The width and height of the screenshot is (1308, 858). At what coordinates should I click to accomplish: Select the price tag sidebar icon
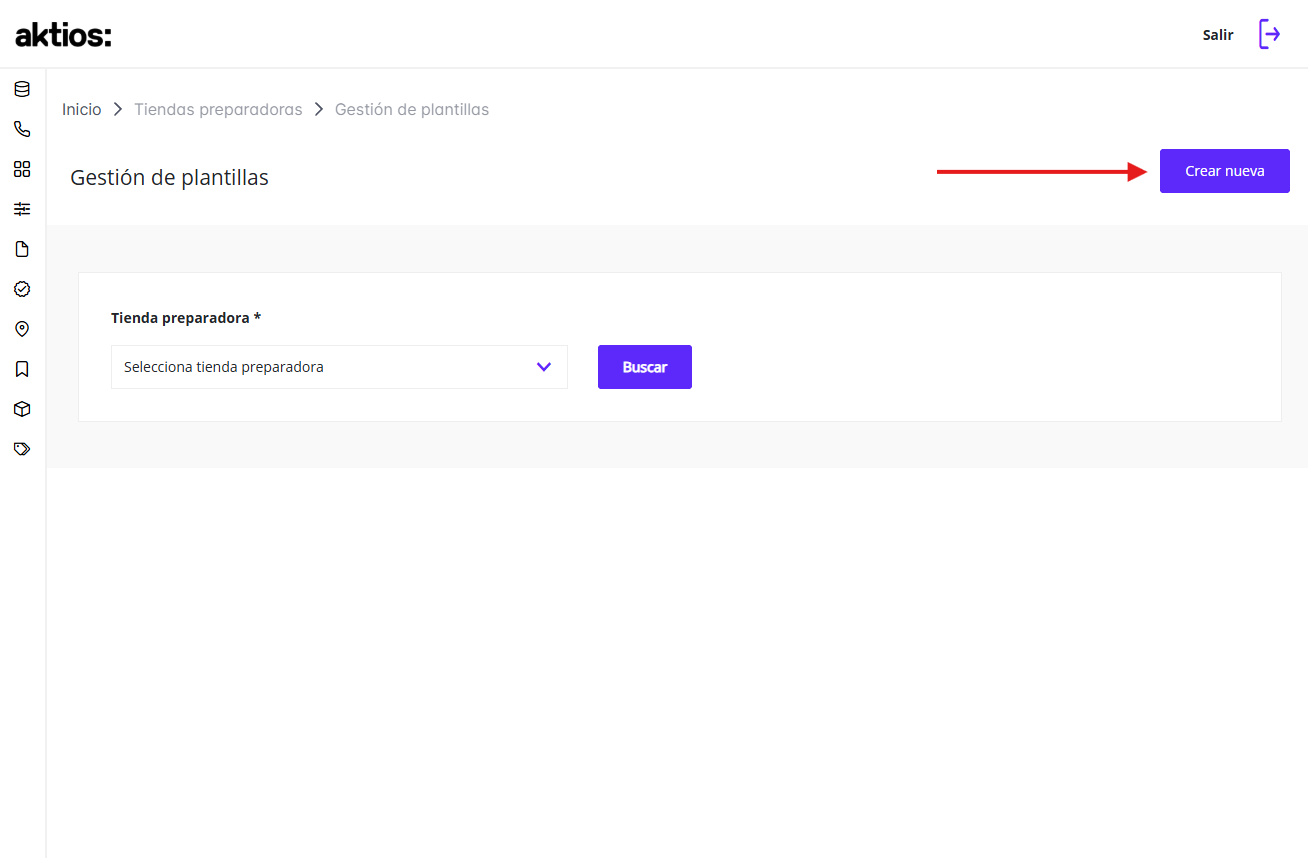(x=22, y=449)
